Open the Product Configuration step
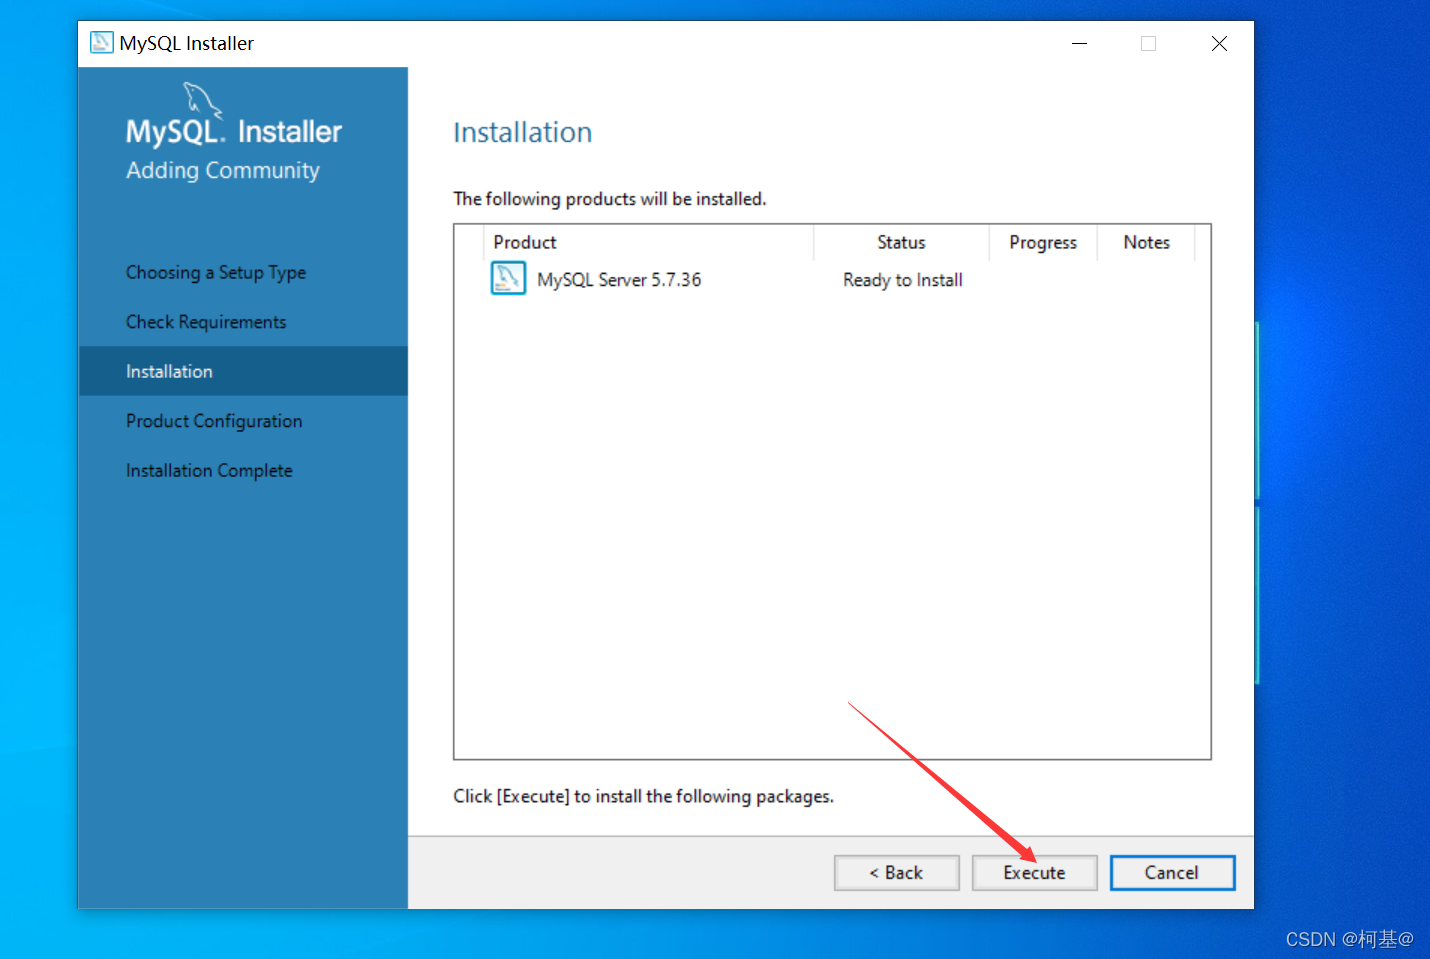Image resolution: width=1430 pixels, height=959 pixels. point(214,421)
